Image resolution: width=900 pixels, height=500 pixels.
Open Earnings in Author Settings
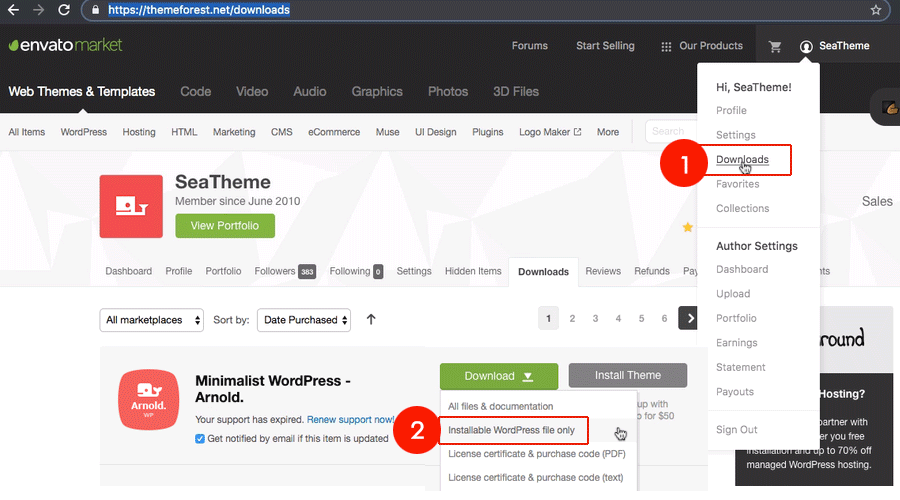[x=737, y=343]
